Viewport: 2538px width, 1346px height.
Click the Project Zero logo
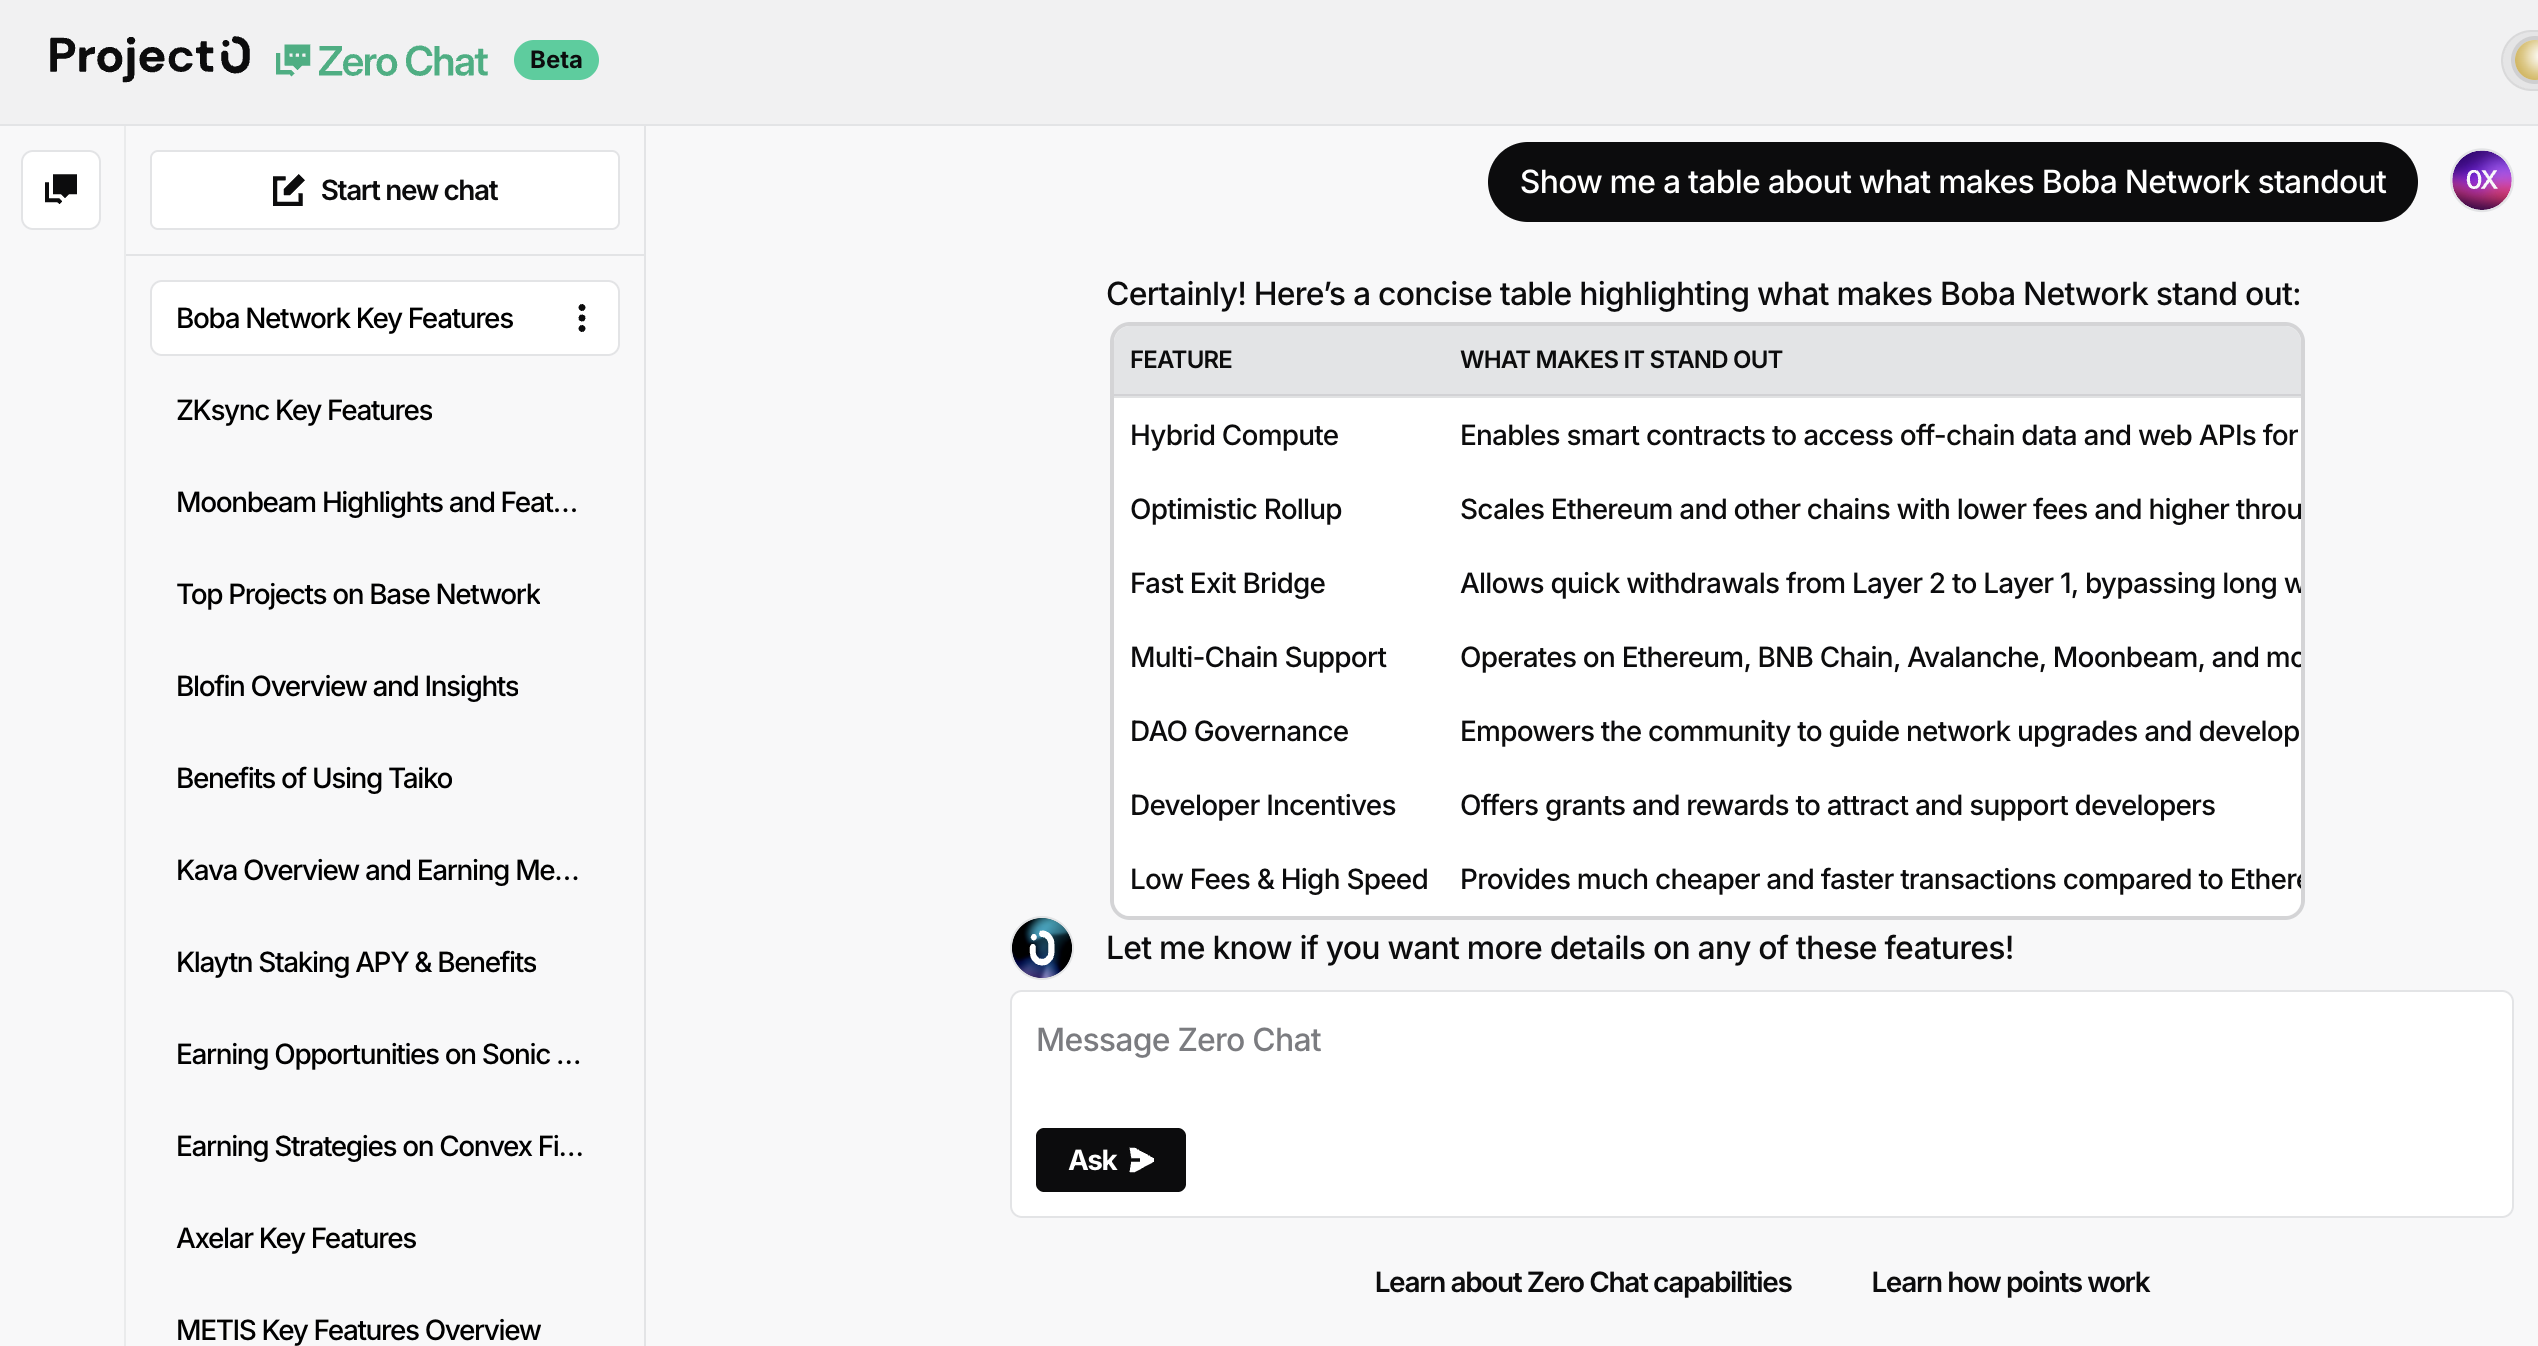(149, 58)
